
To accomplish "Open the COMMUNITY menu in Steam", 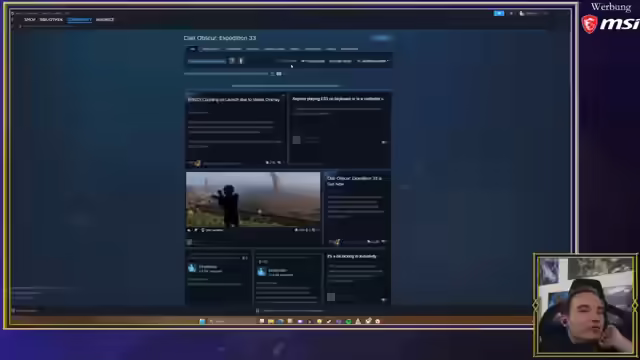I will pos(80,20).
